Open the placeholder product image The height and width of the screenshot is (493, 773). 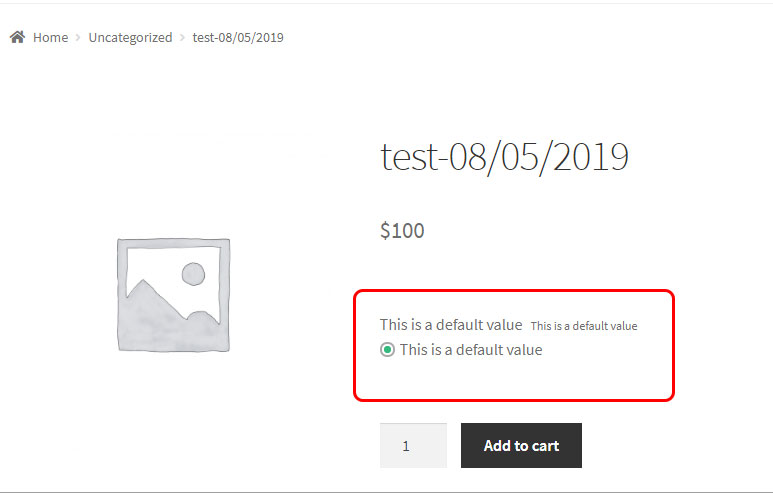[x=174, y=295]
